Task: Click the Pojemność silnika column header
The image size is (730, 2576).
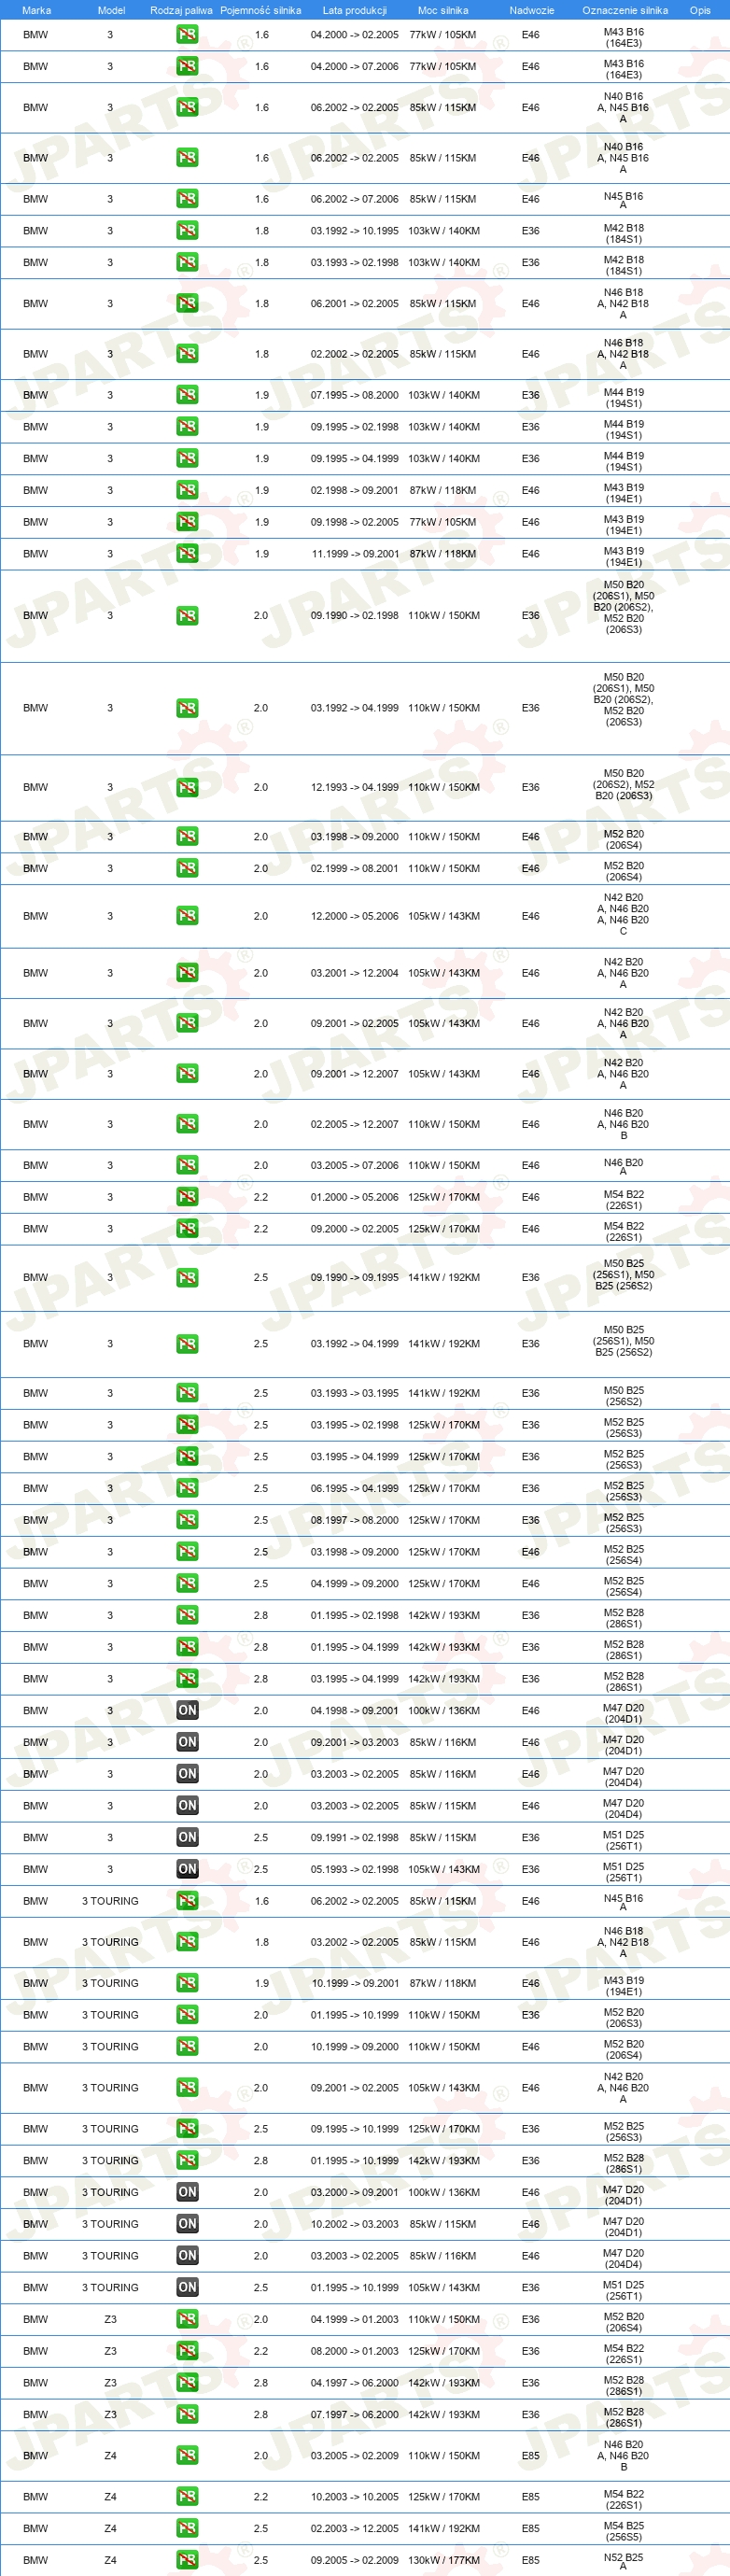Action: click(x=261, y=10)
